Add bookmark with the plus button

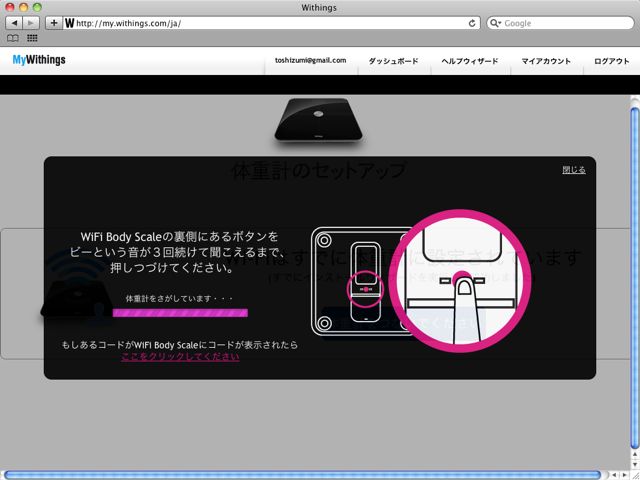[x=53, y=23]
